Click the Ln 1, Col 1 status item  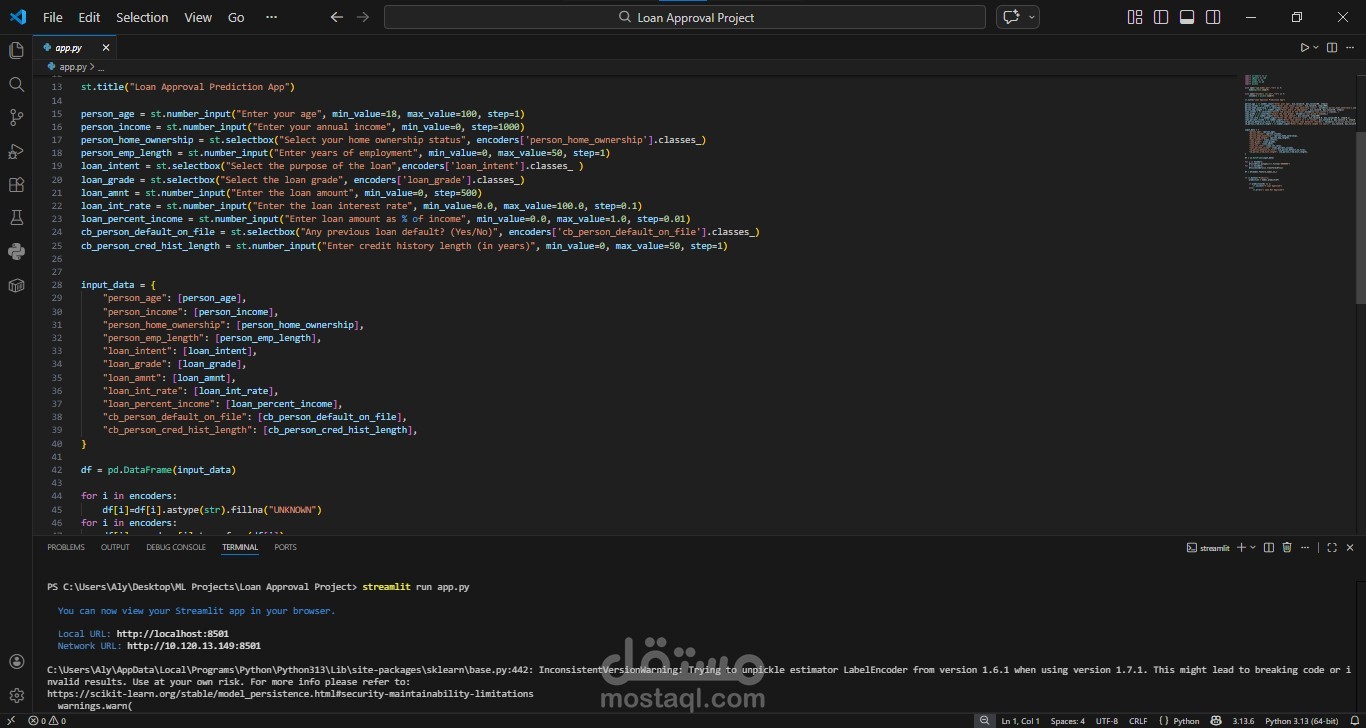click(1021, 721)
